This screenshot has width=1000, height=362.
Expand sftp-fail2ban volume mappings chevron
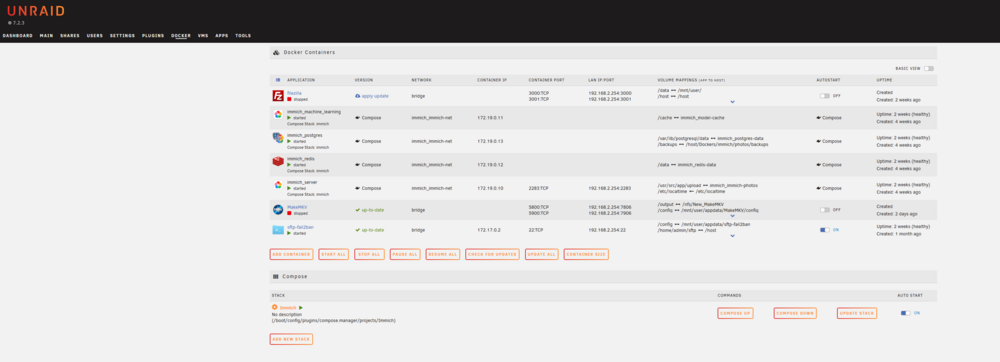[732, 235]
